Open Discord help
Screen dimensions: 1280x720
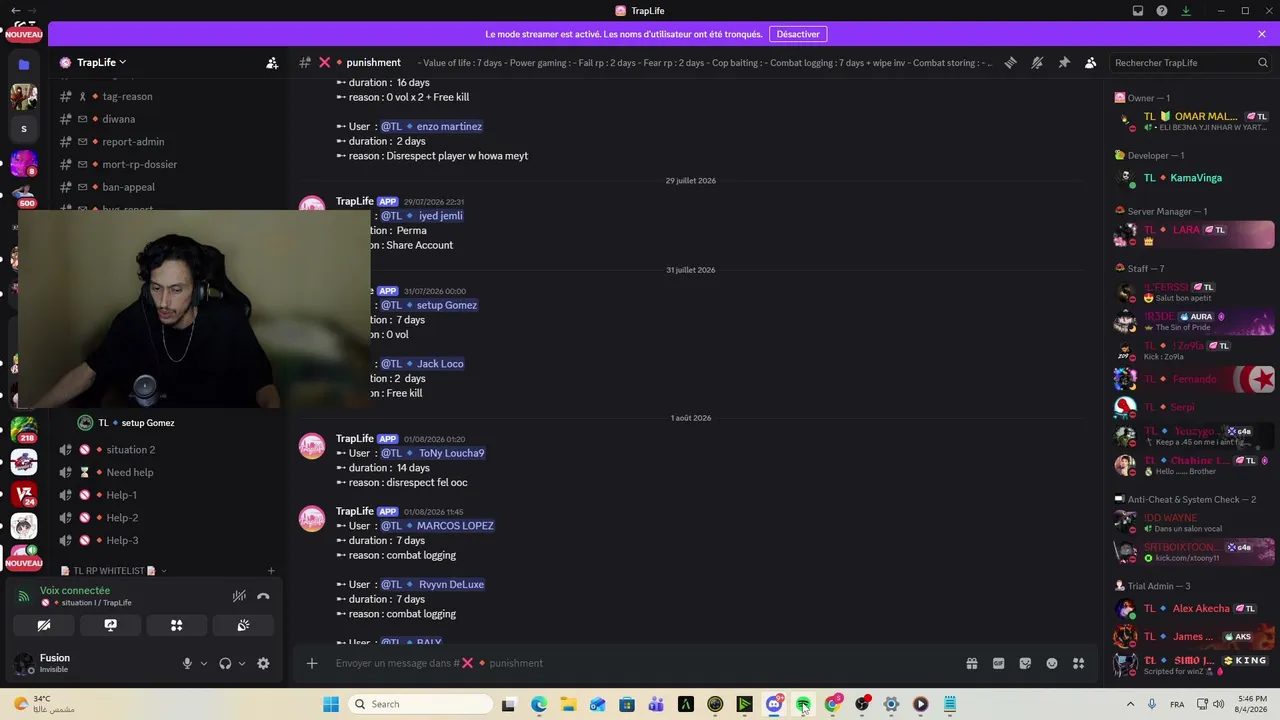[x=1162, y=11]
